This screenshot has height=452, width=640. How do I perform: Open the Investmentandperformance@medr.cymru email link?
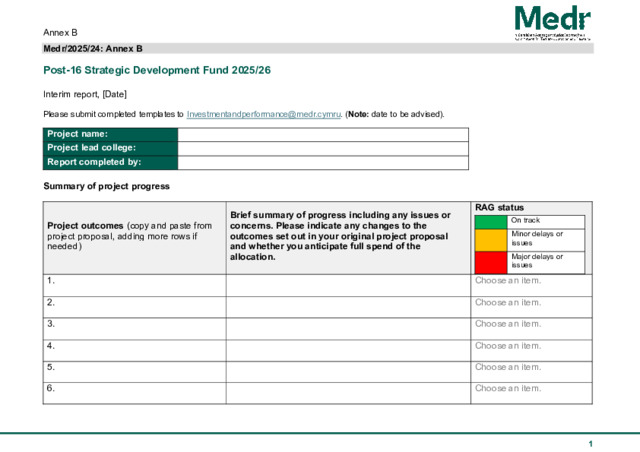click(264, 115)
